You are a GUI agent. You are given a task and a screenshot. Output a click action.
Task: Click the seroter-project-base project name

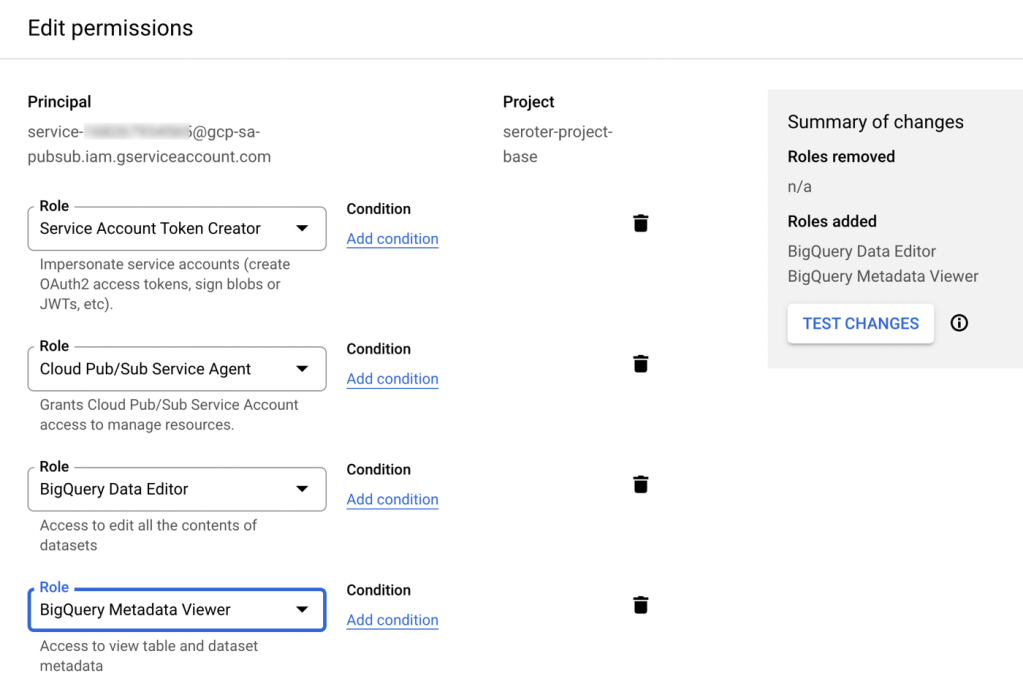coord(557,144)
